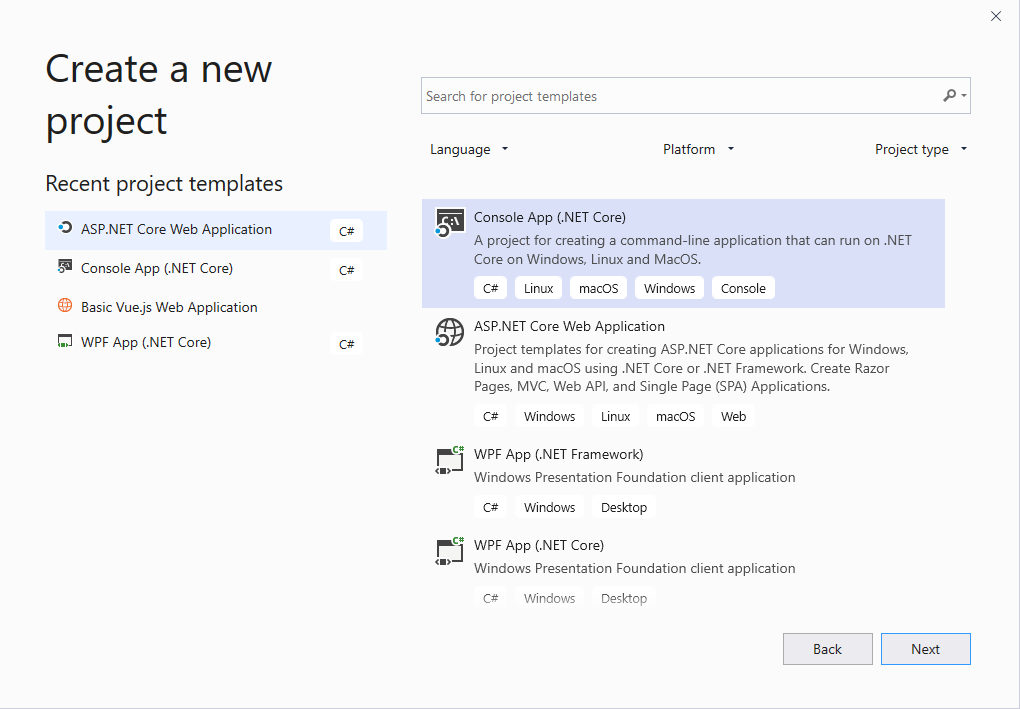Click the C# tag under Console App template
Viewport: 1020px width, 709px height.
490,288
